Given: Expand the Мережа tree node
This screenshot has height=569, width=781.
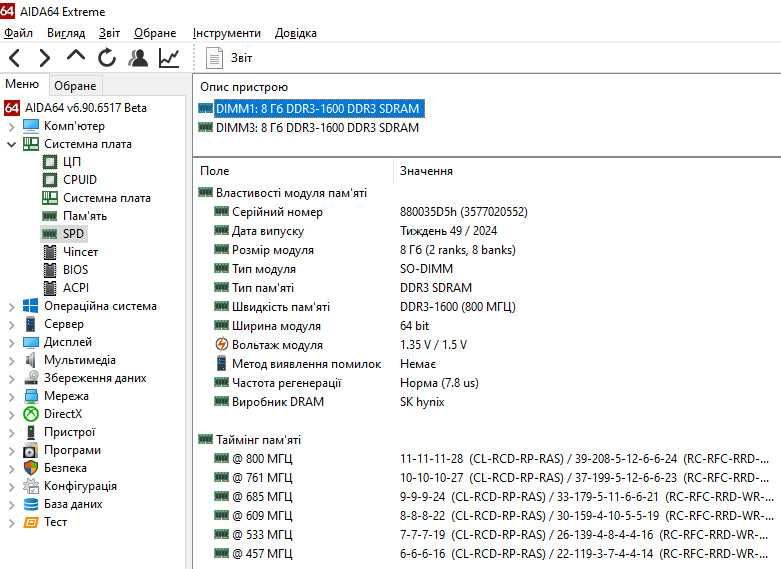Looking at the screenshot, I should pyautogui.click(x=12, y=397).
